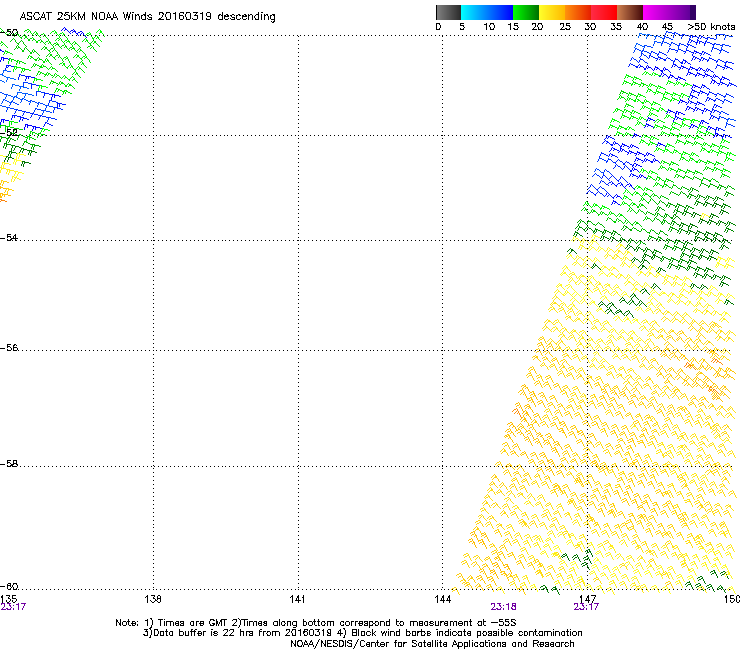Click the red 30-35 knots color segment
The height and width of the screenshot is (650, 740).
point(604,12)
